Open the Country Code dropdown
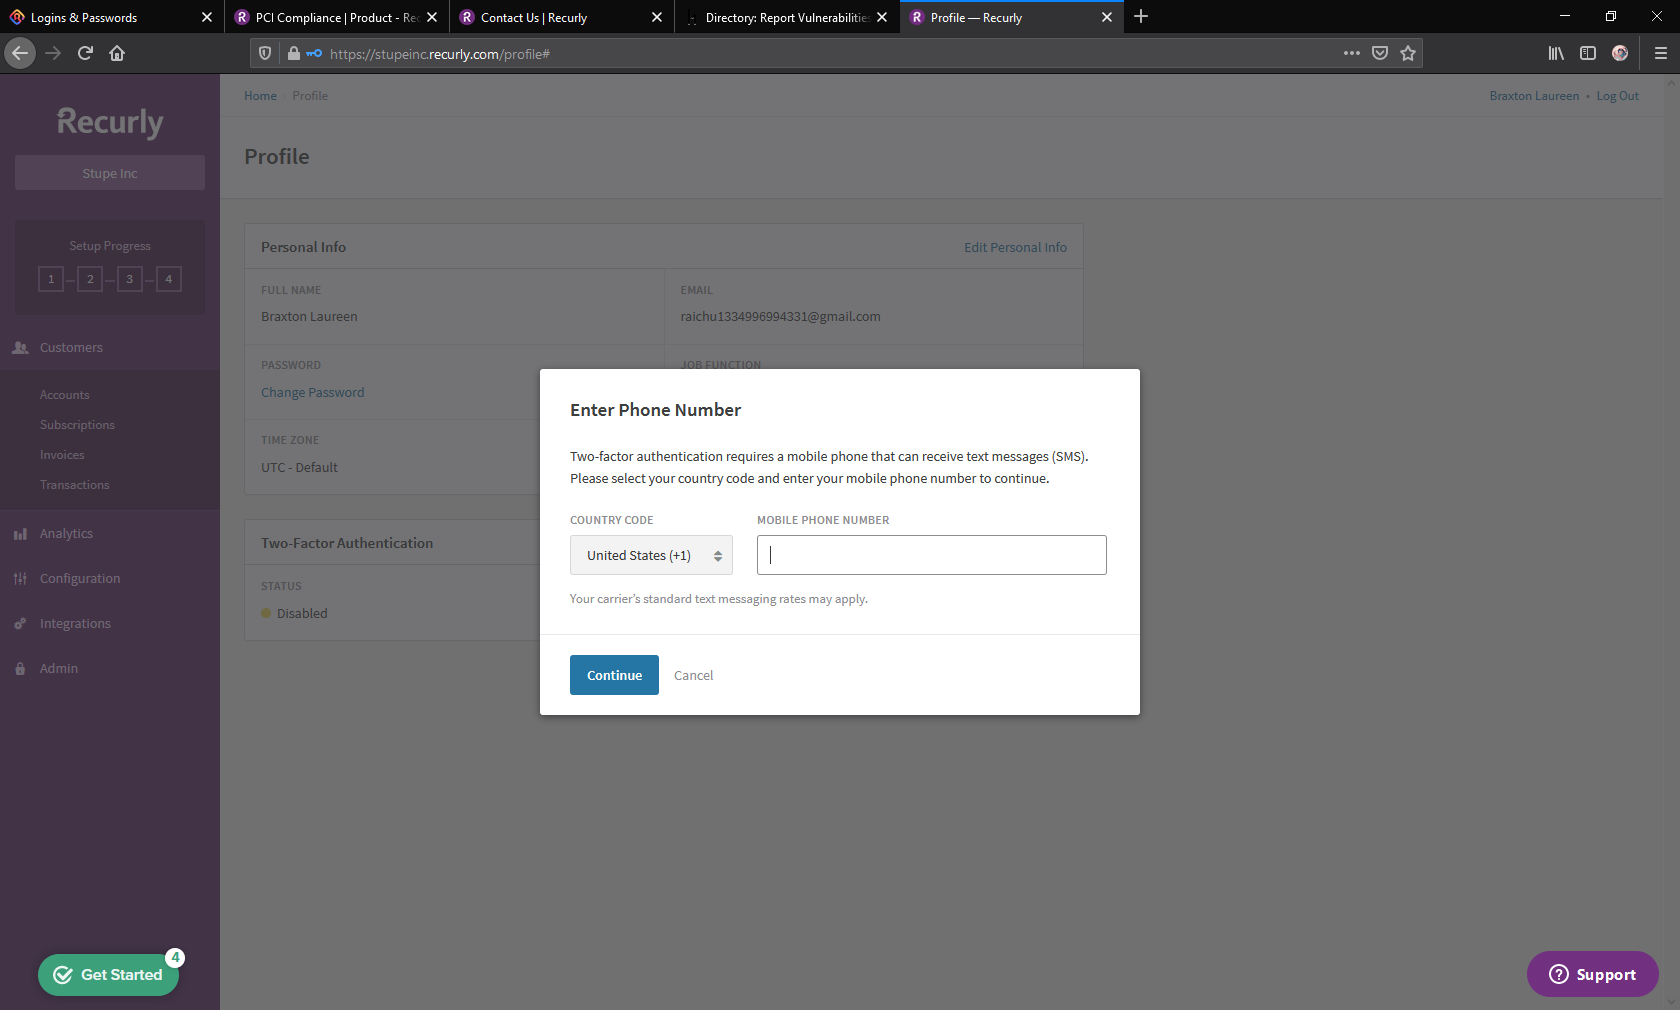Viewport: 1680px width, 1010px height. pyautogui.click(x=651, y=555)
